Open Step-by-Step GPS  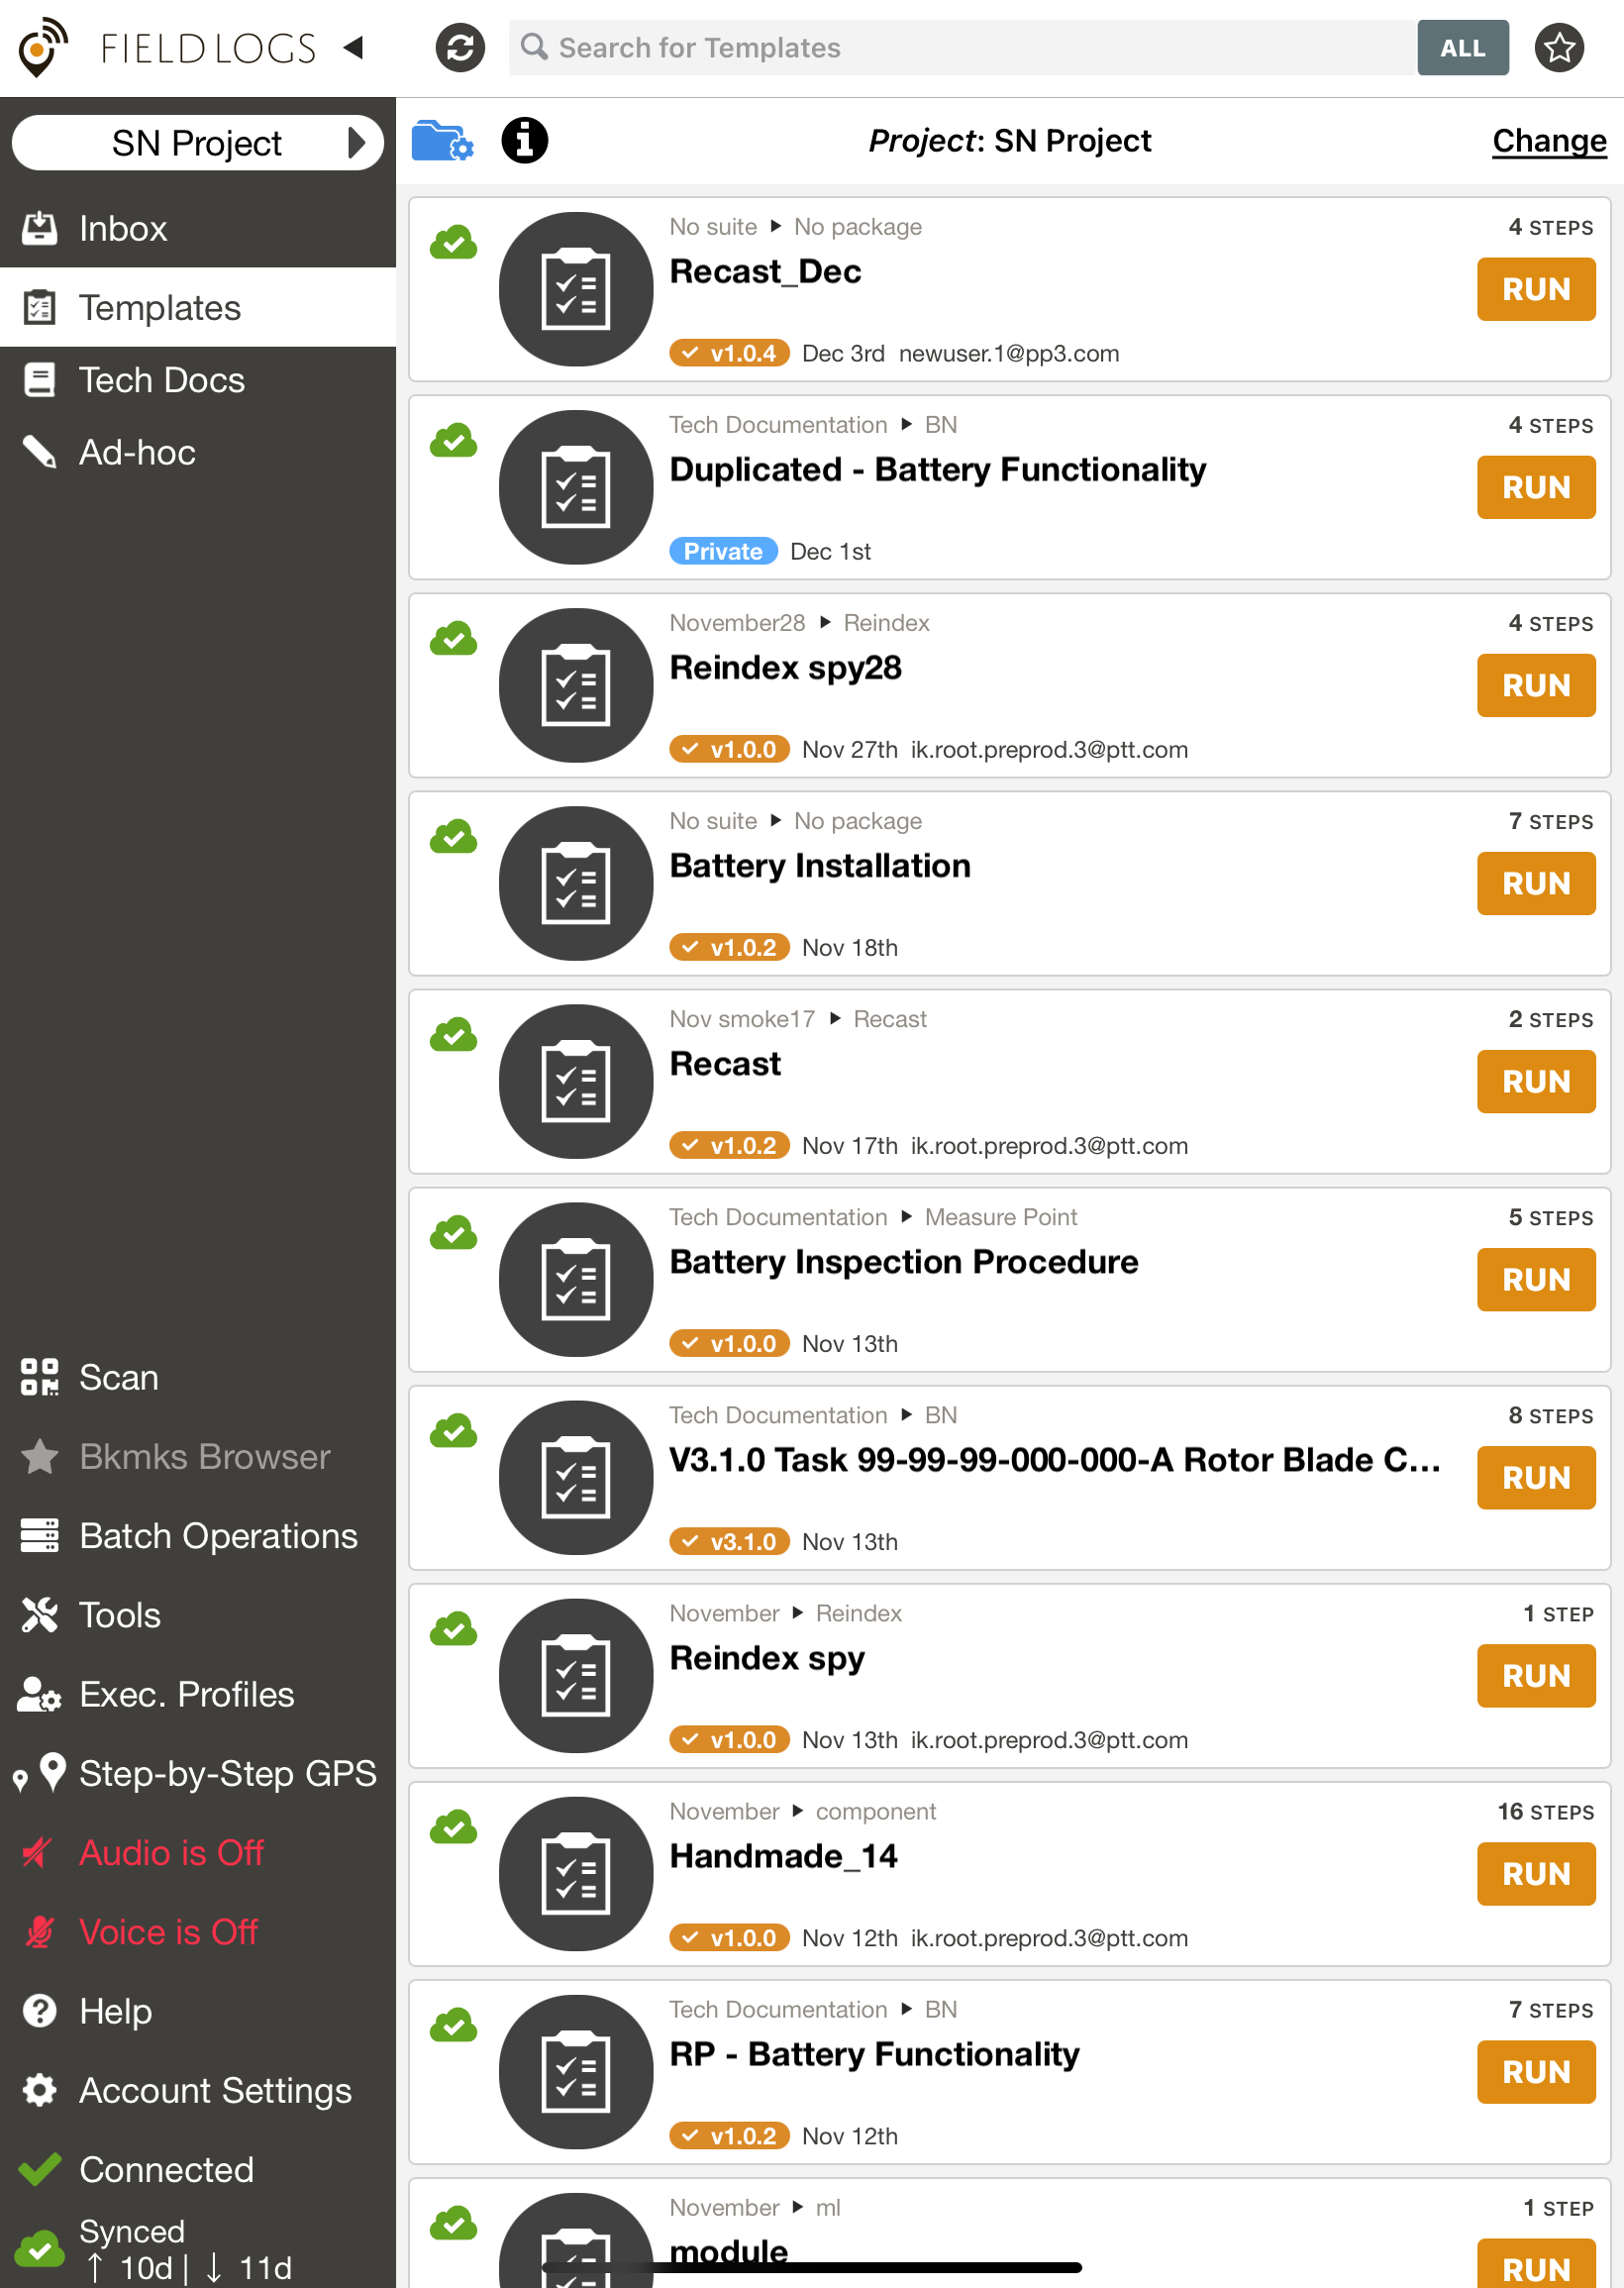click(226, 1773)
